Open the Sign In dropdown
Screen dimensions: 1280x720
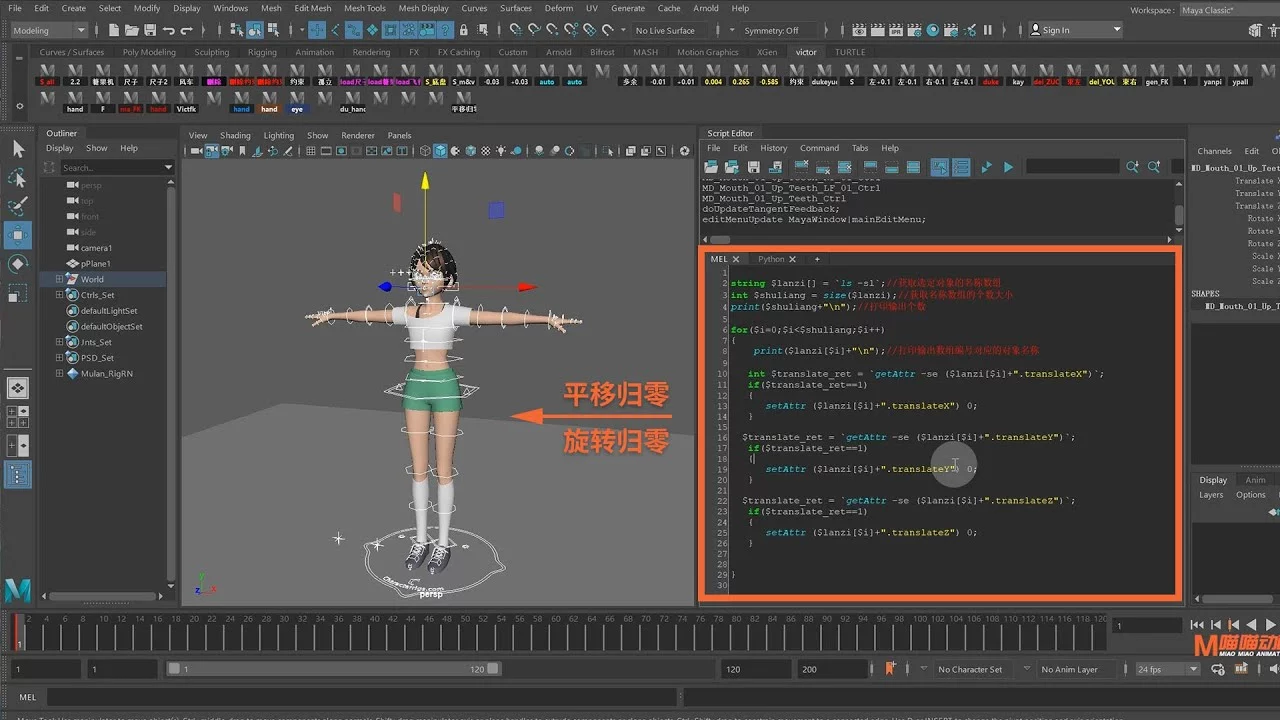pos(1076,31)
